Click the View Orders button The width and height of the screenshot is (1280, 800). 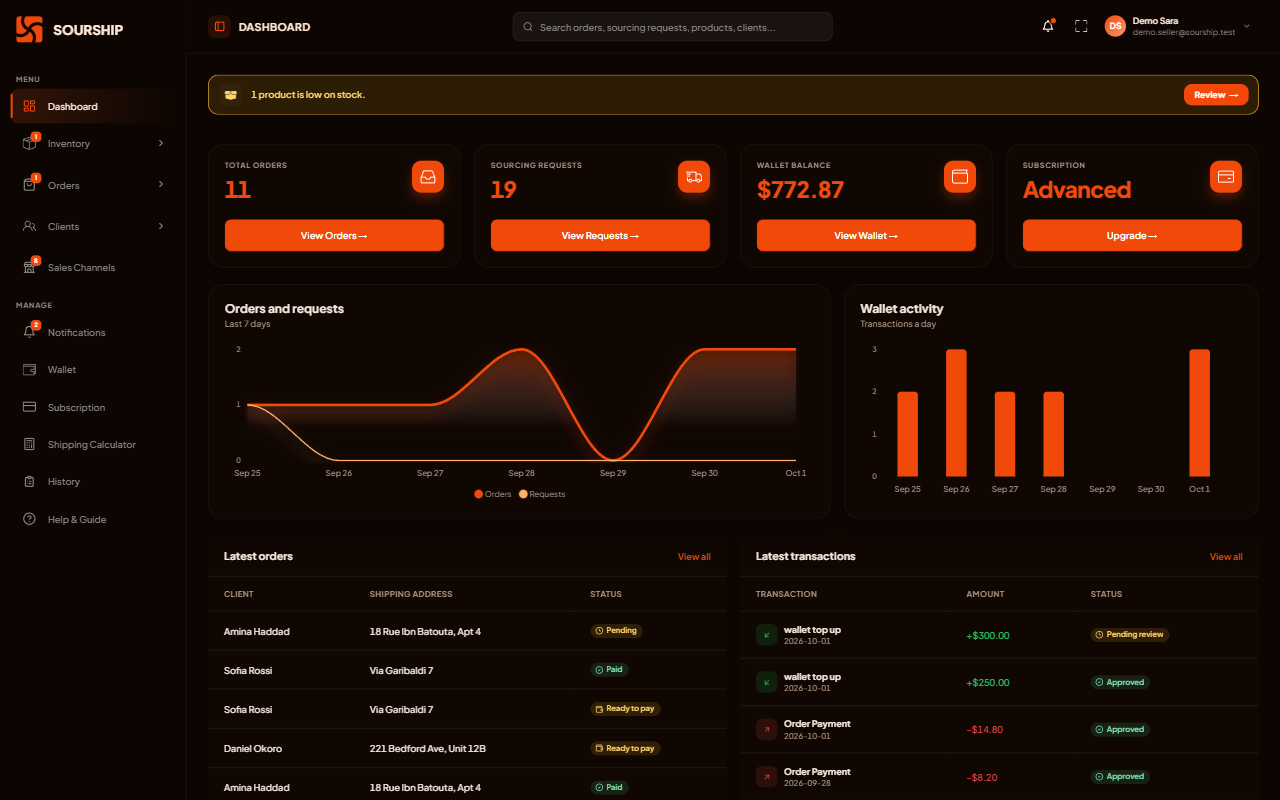tap(334, 236)
